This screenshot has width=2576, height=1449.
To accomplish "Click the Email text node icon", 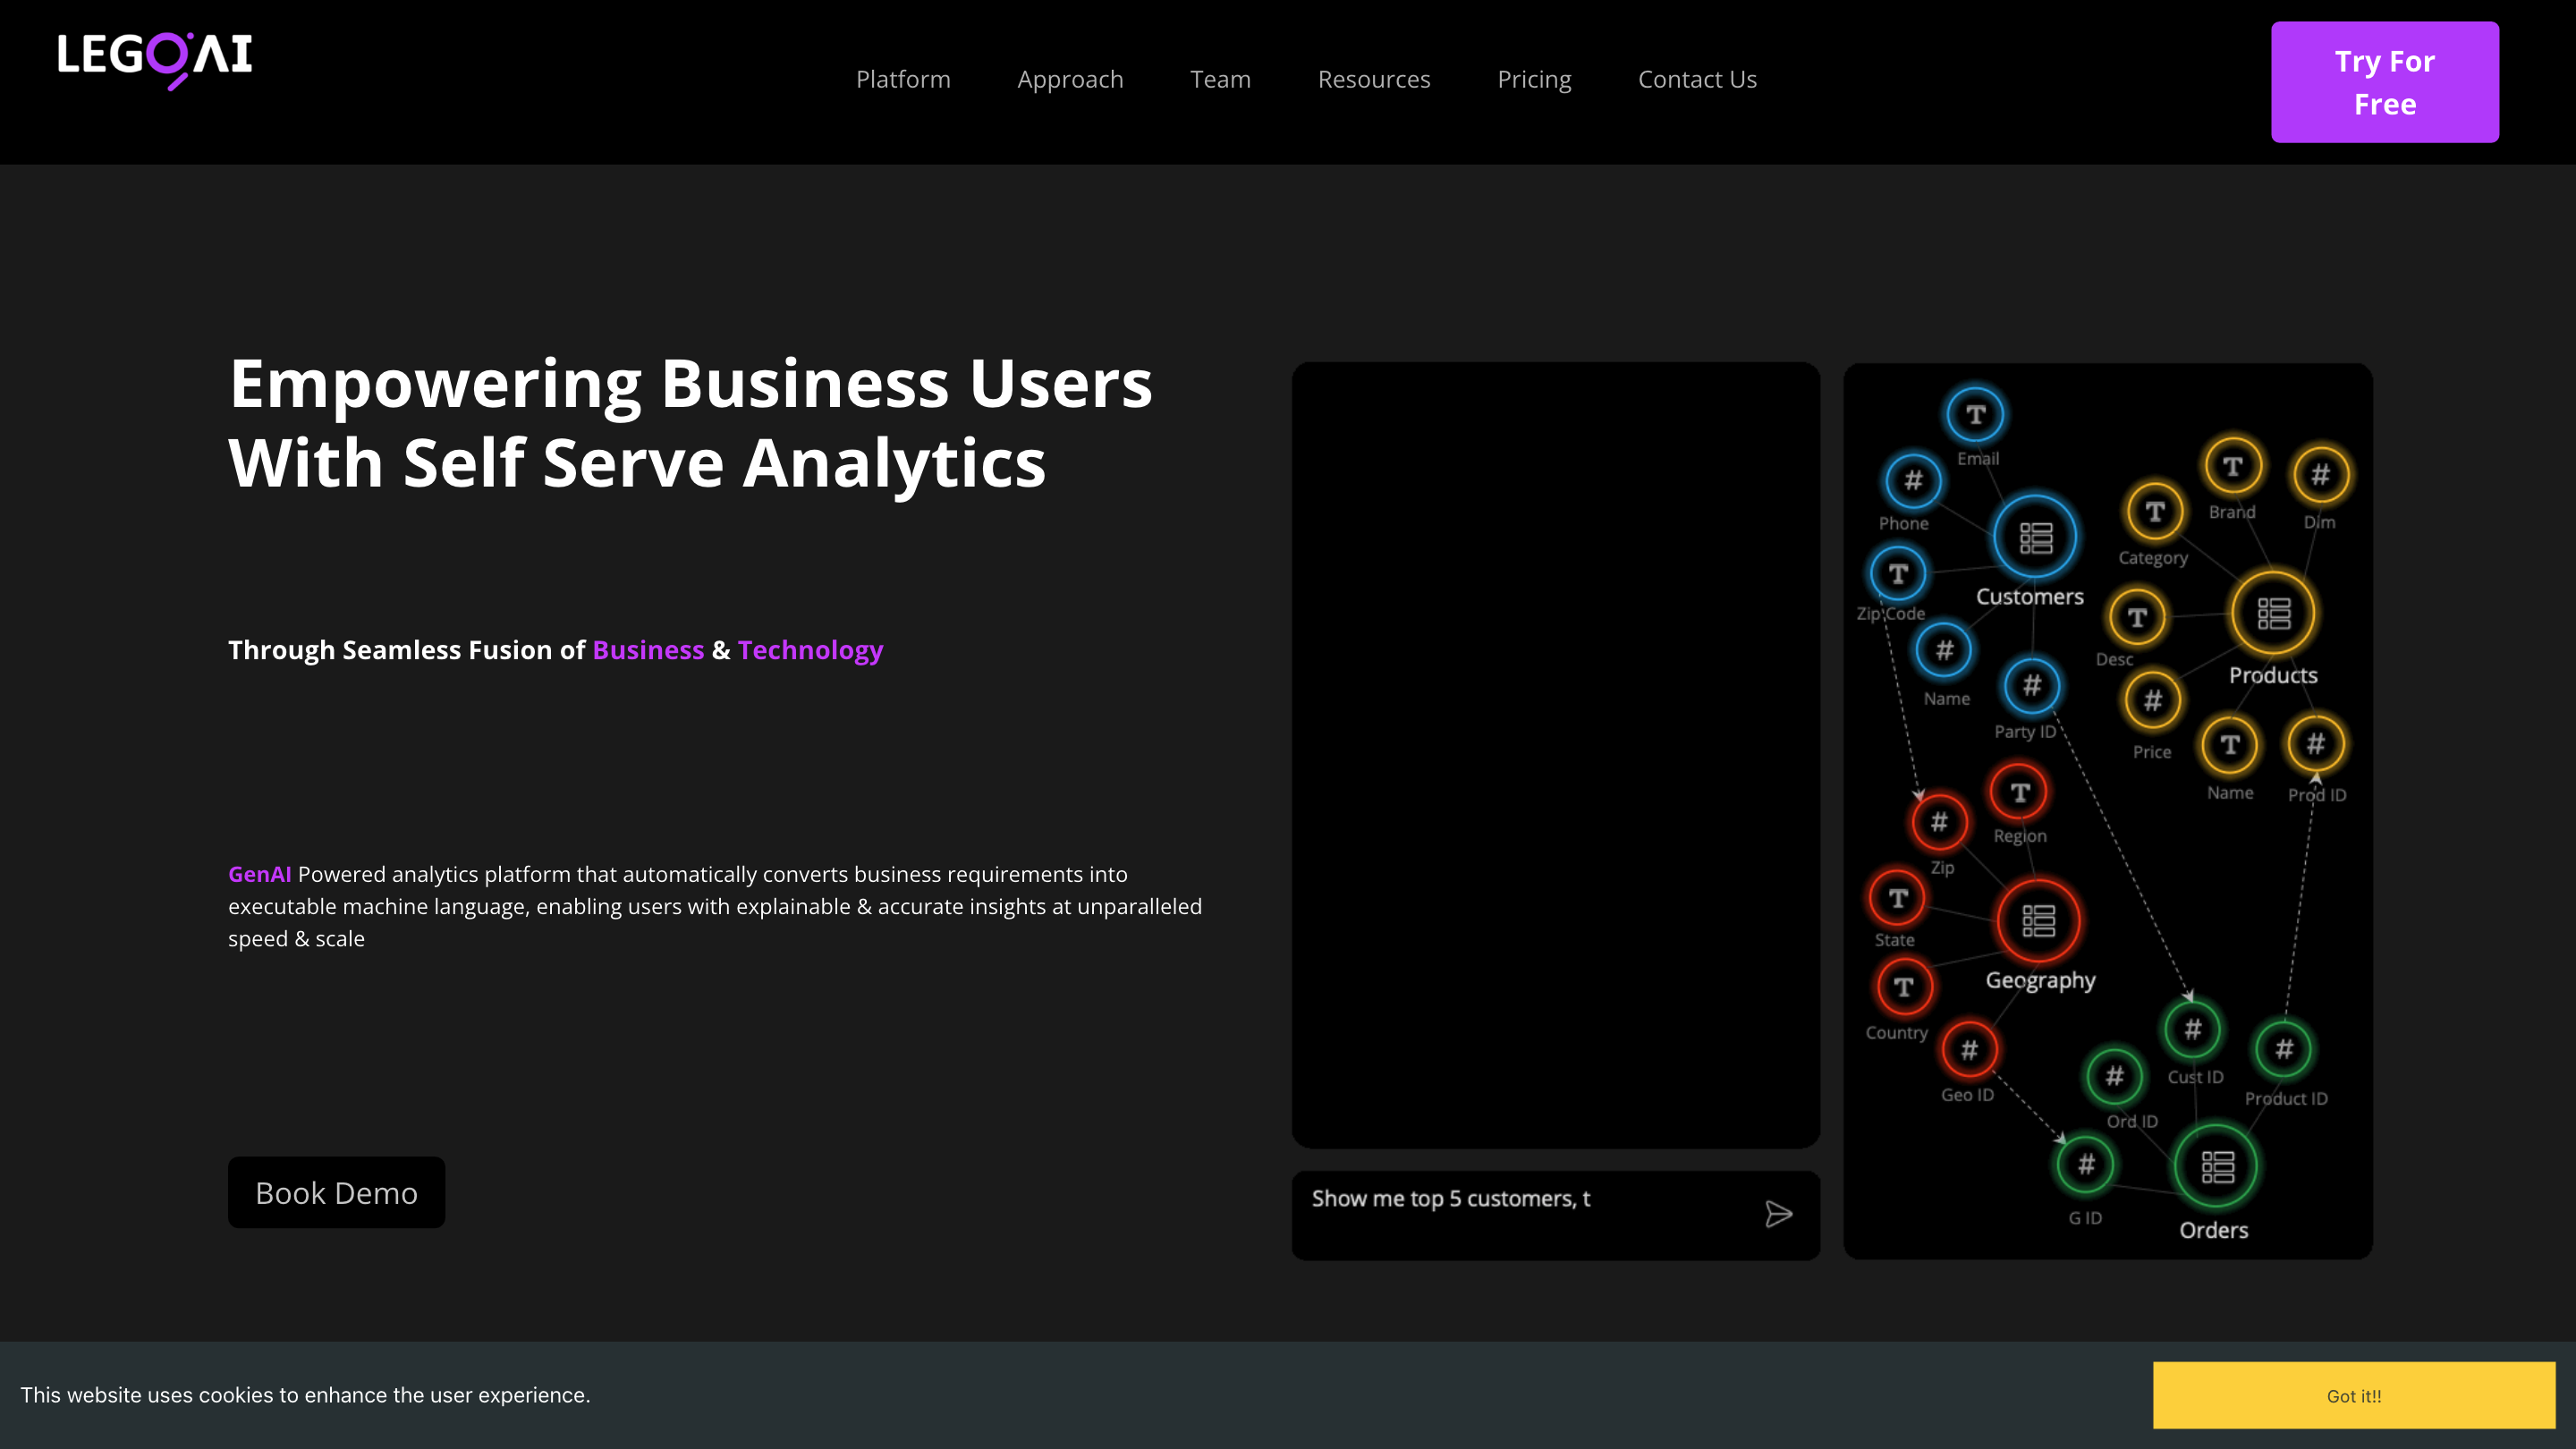I will 1975,415.
